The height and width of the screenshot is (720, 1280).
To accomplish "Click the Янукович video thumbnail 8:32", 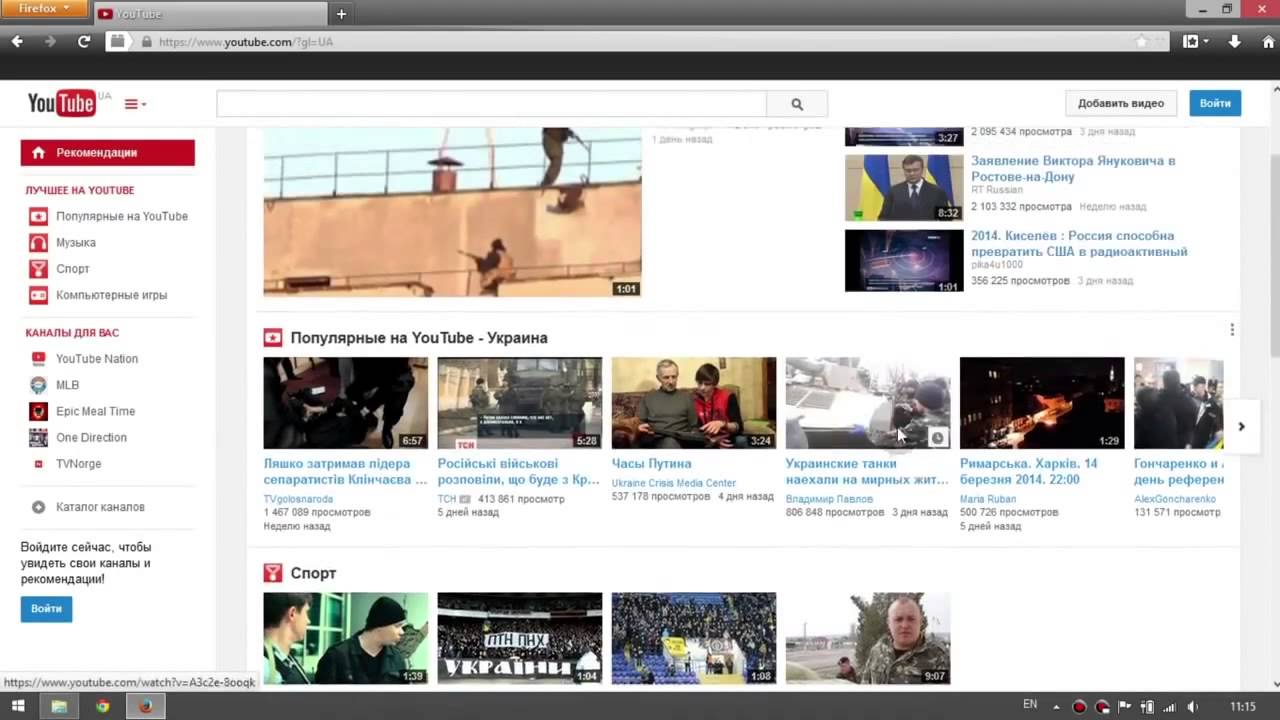I will tap(904, 187).
